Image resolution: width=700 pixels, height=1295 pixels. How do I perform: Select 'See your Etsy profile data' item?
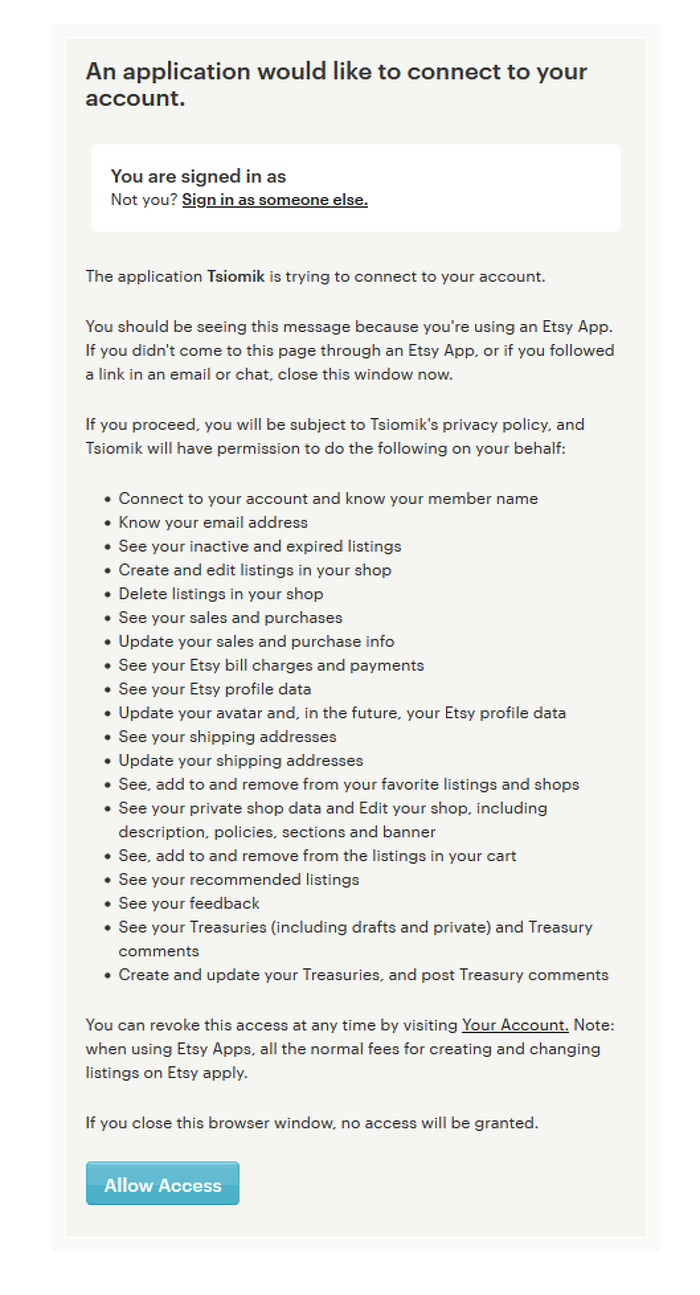[x=215, y=689]
